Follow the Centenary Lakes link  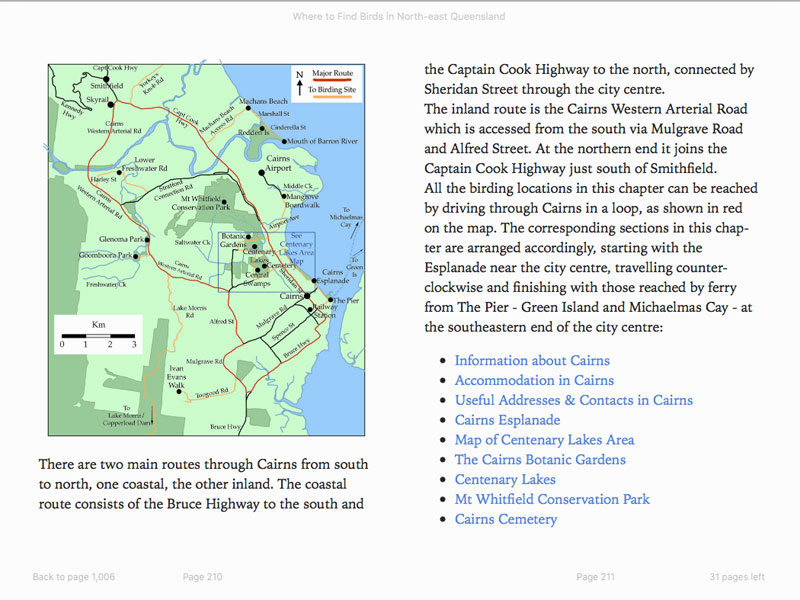(505, 480)
